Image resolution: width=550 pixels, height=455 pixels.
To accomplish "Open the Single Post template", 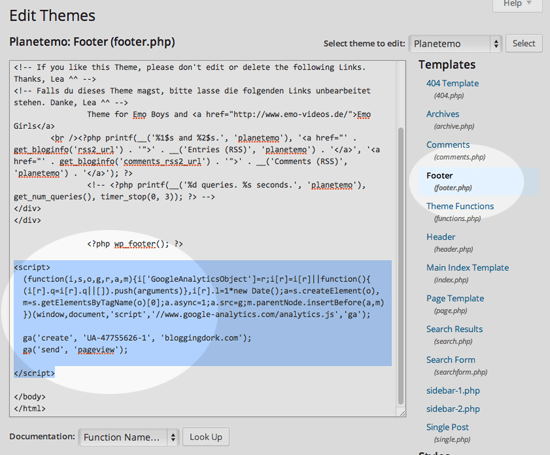I will (x=447, y=427).
